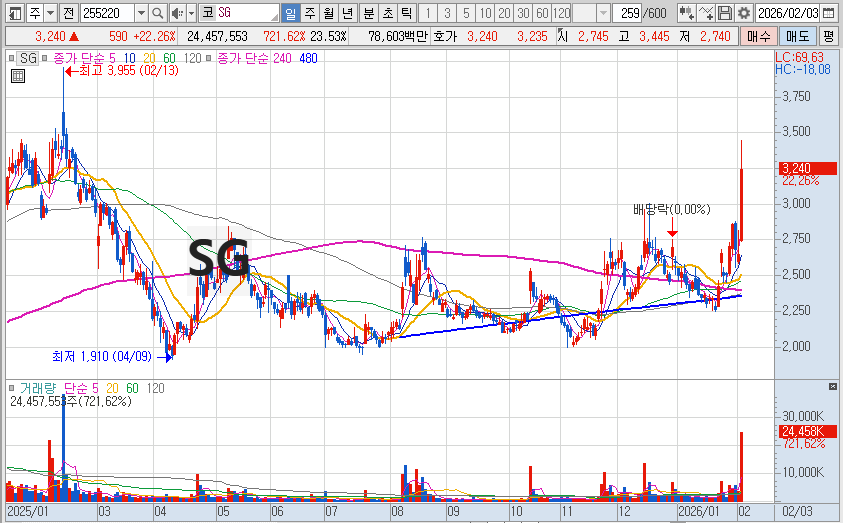Click the 평 button
This screenshot has width=843, height=523.
coord(828,37)
